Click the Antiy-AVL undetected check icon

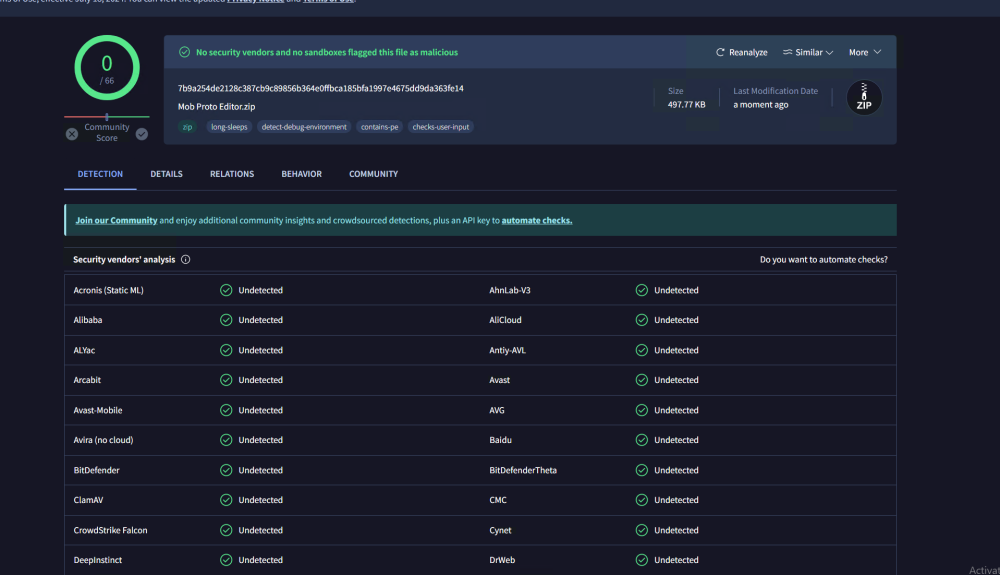click(x=642, y=350)
